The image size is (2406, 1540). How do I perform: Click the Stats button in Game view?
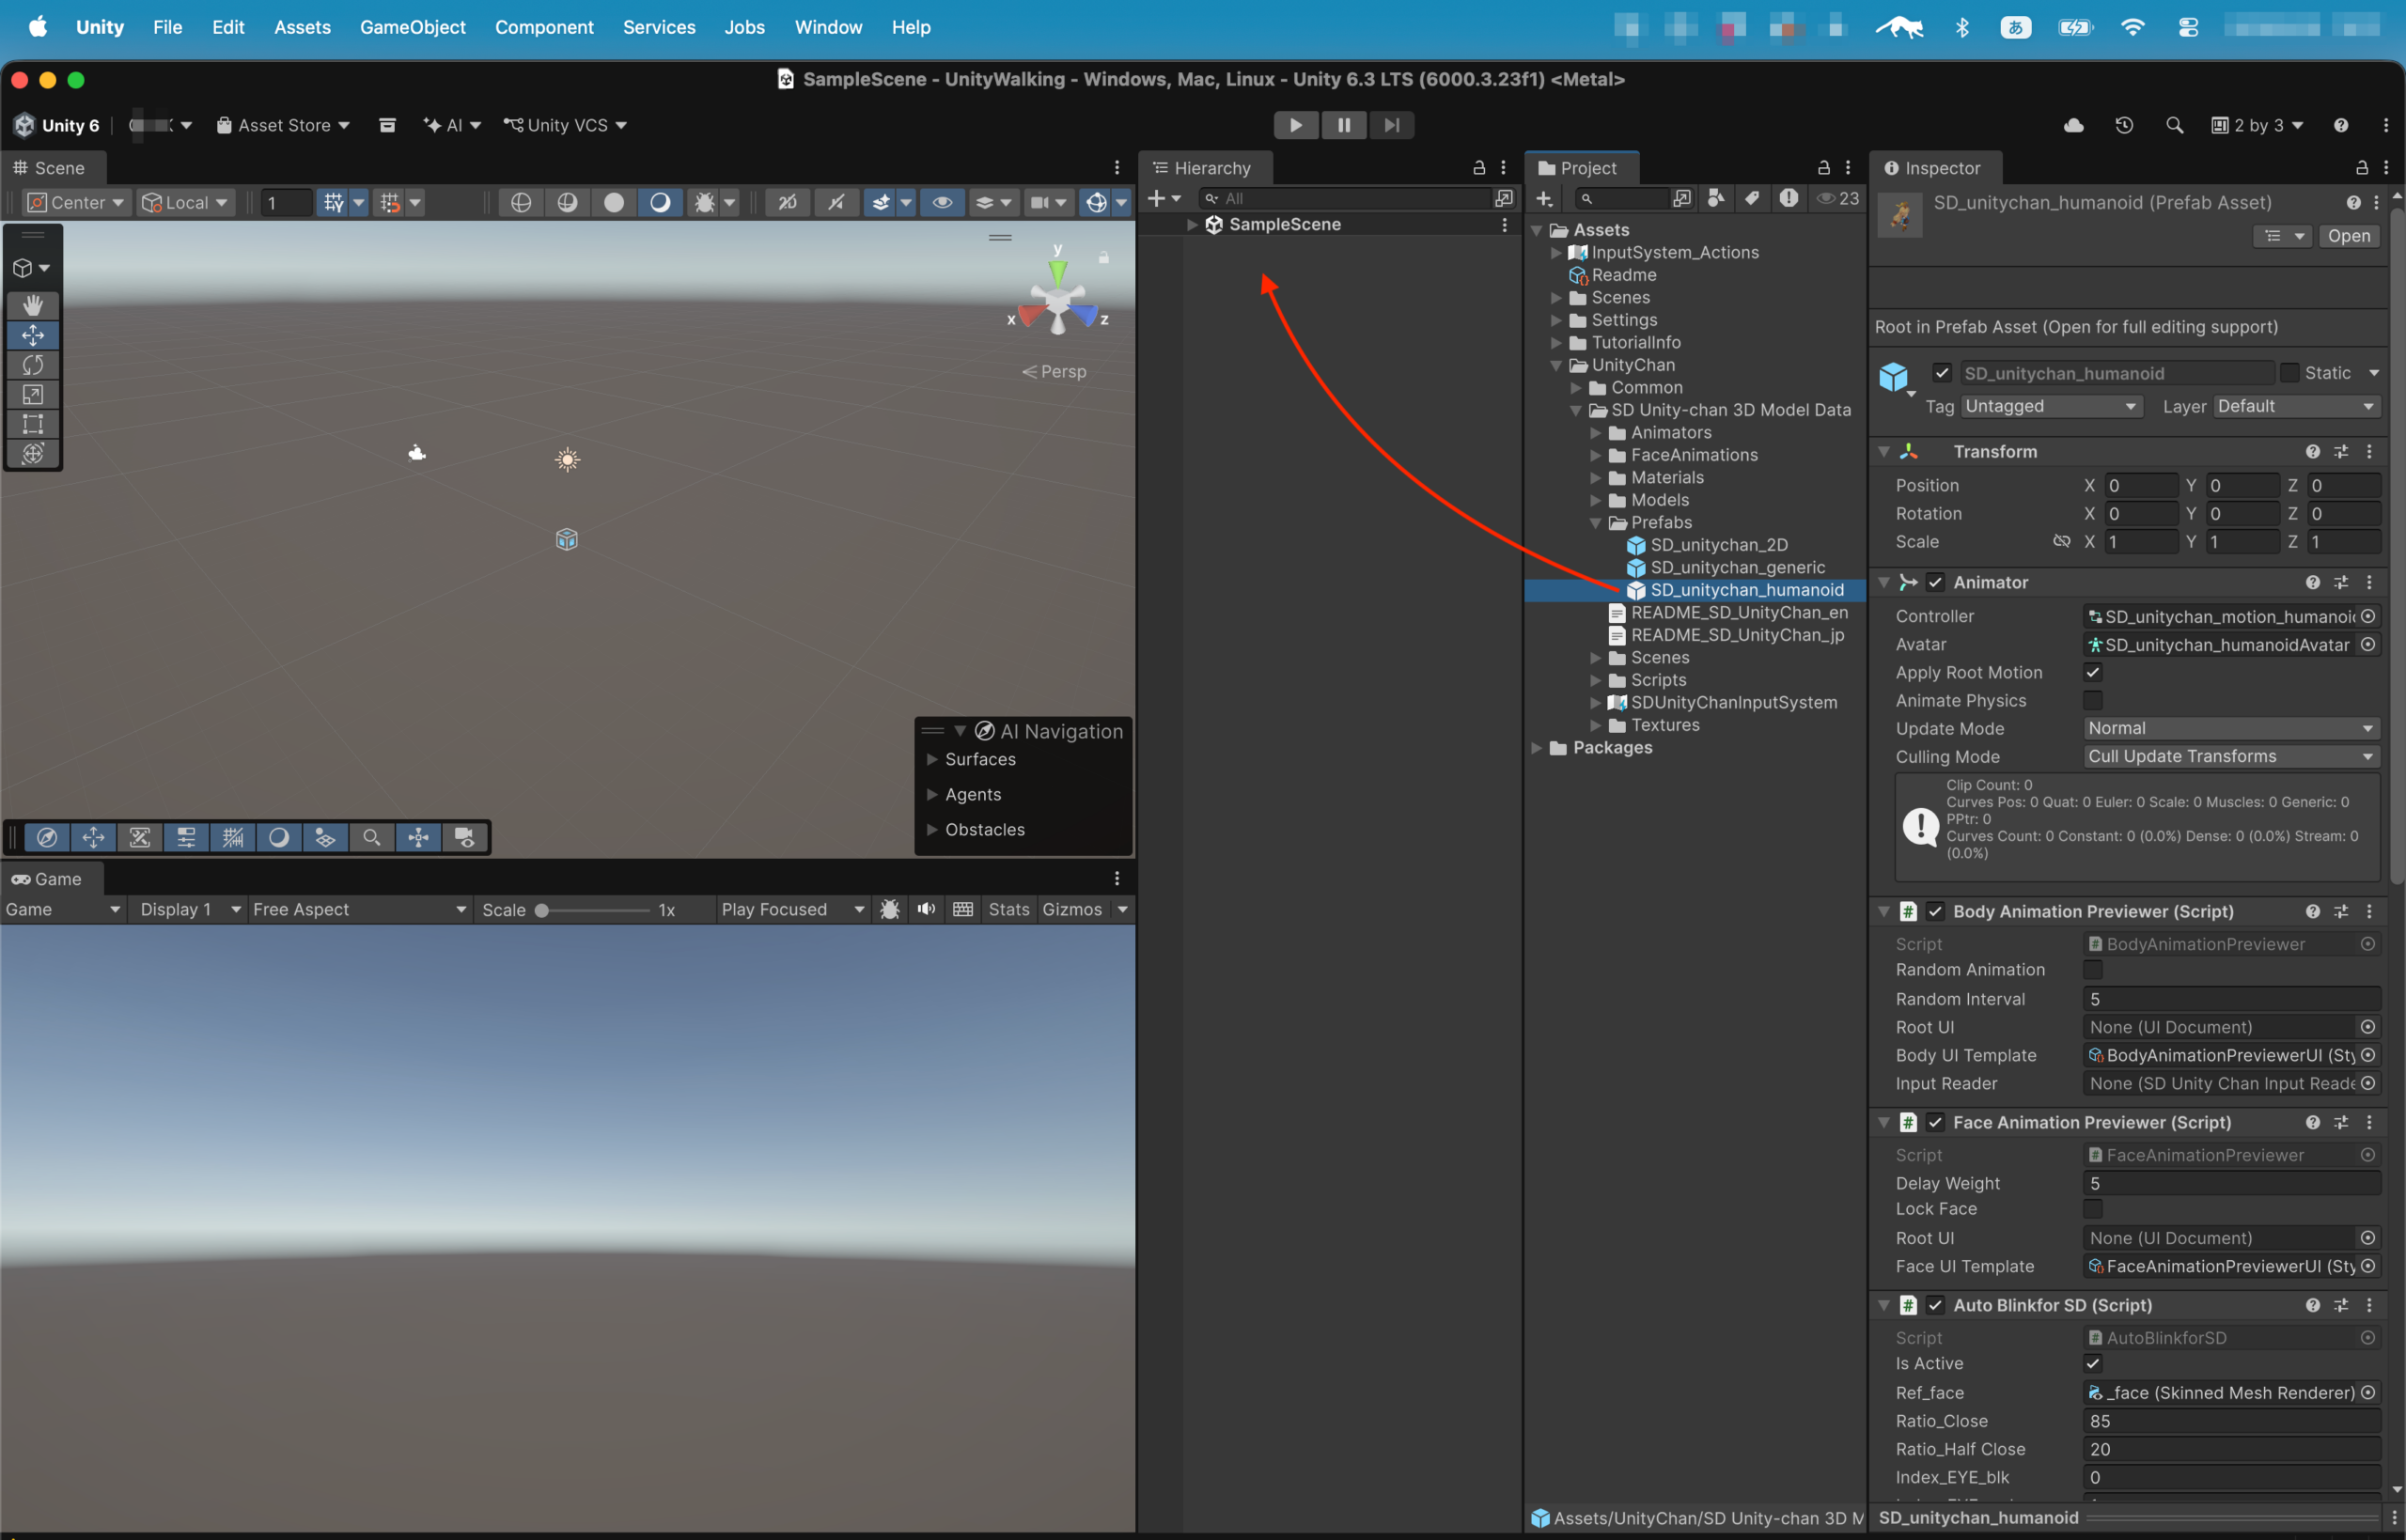(1008, 909)
